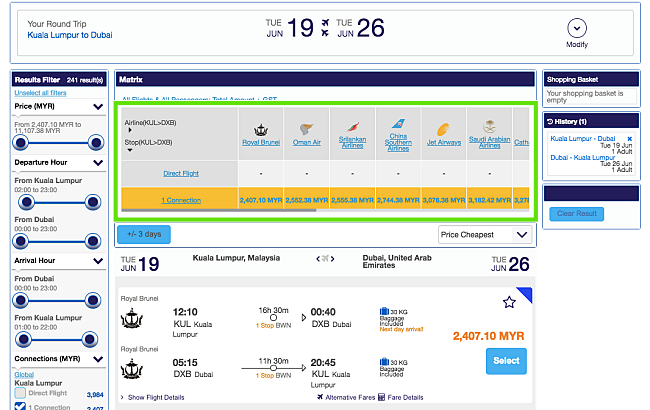Click the Clear Result button

(x=577, y=213)
